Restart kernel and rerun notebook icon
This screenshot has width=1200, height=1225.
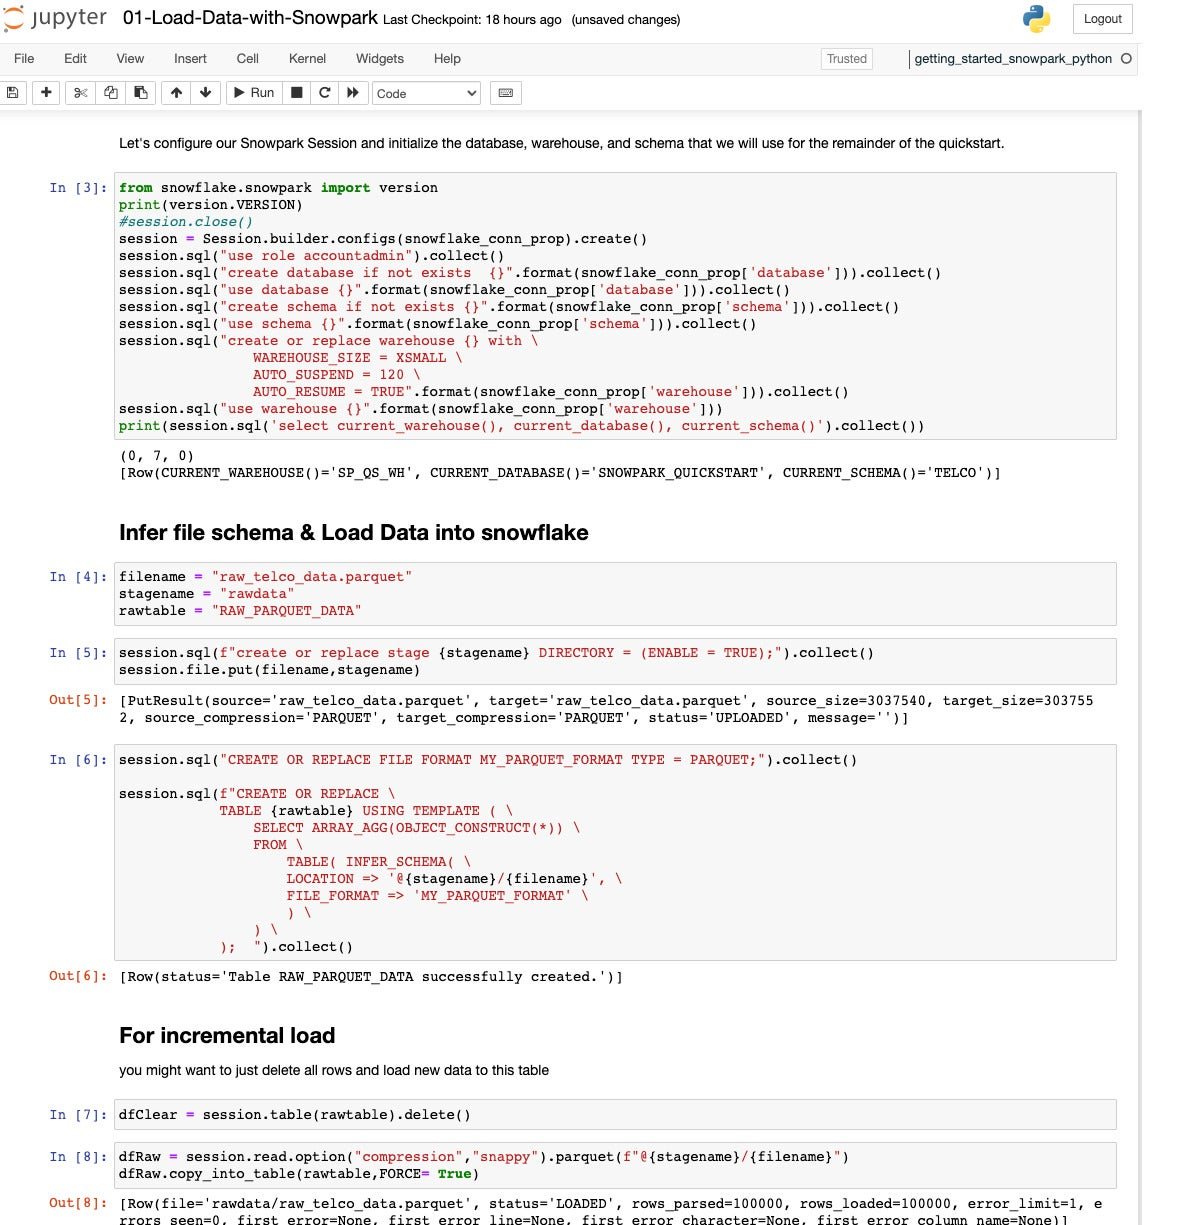click(353, 93)
